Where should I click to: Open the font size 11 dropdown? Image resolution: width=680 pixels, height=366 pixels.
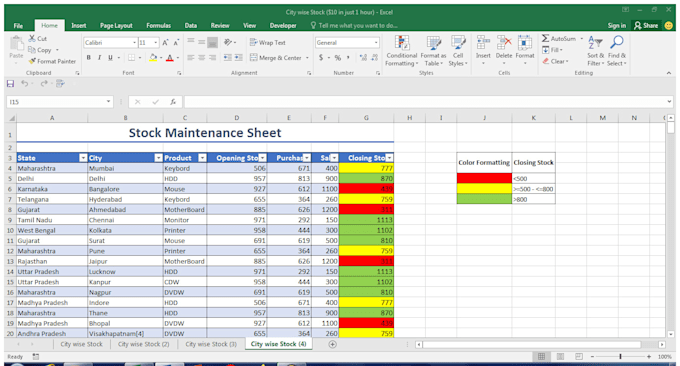(x=156, y=42)
